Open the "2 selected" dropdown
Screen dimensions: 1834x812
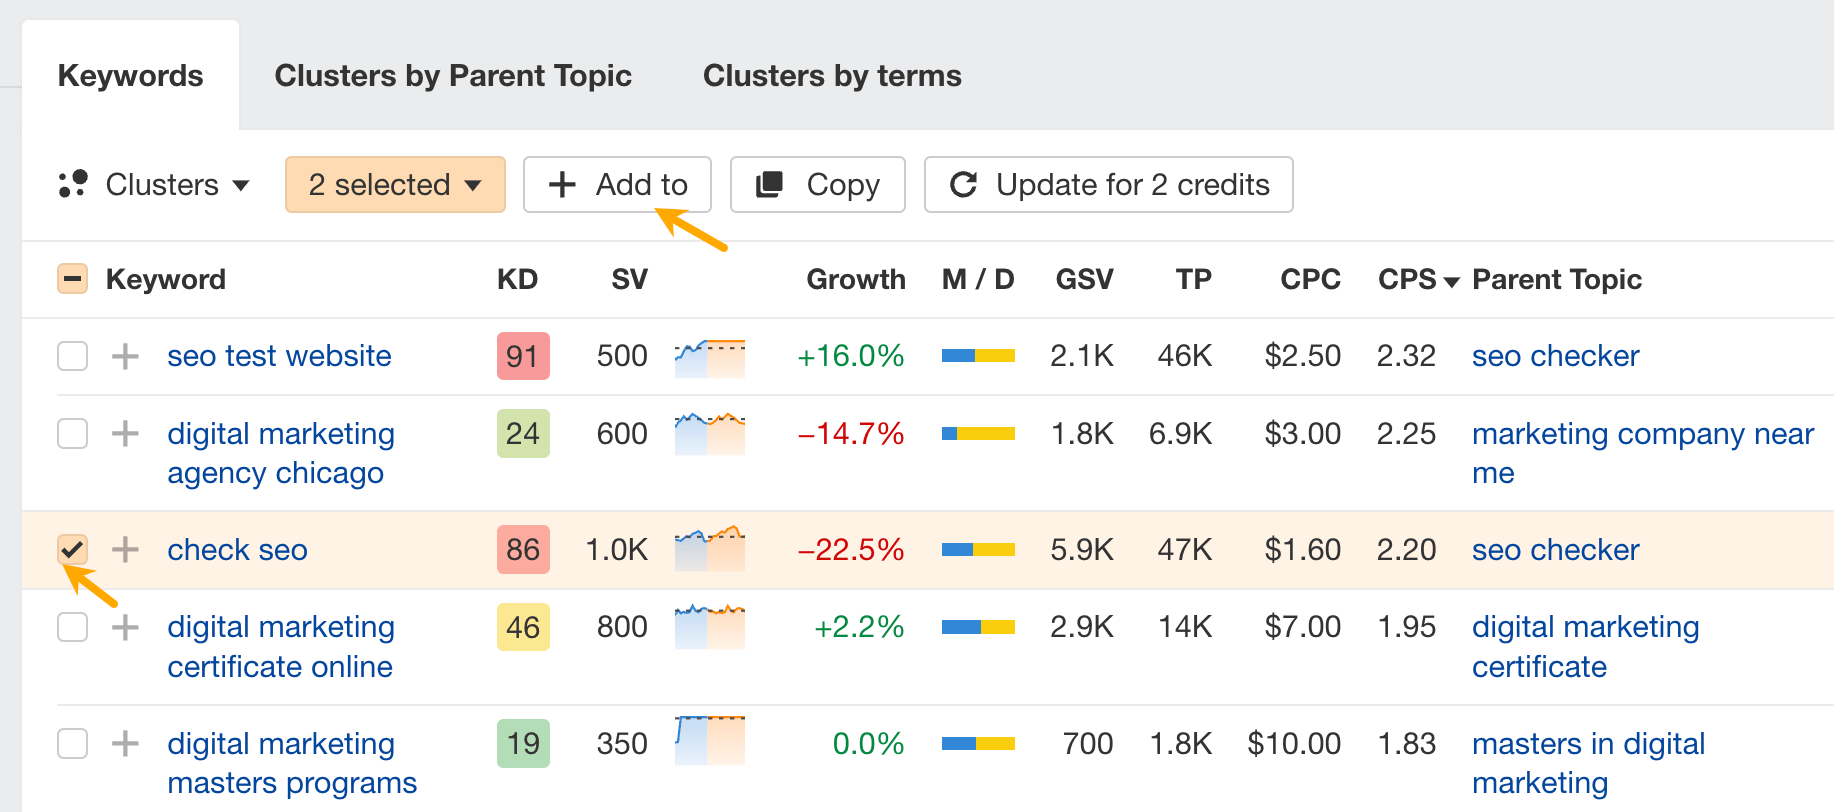[x=394, y=184]
